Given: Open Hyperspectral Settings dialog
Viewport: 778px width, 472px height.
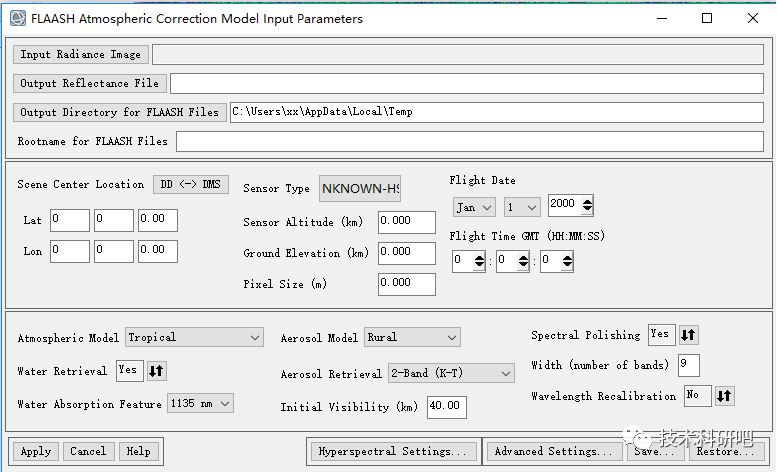Looking at the screenshot, I should (392, 451).
